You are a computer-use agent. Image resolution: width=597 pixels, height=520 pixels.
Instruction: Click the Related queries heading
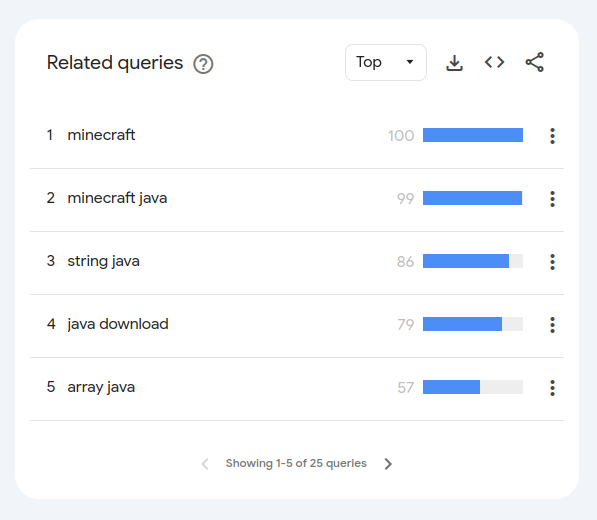[x=115, y=63]
